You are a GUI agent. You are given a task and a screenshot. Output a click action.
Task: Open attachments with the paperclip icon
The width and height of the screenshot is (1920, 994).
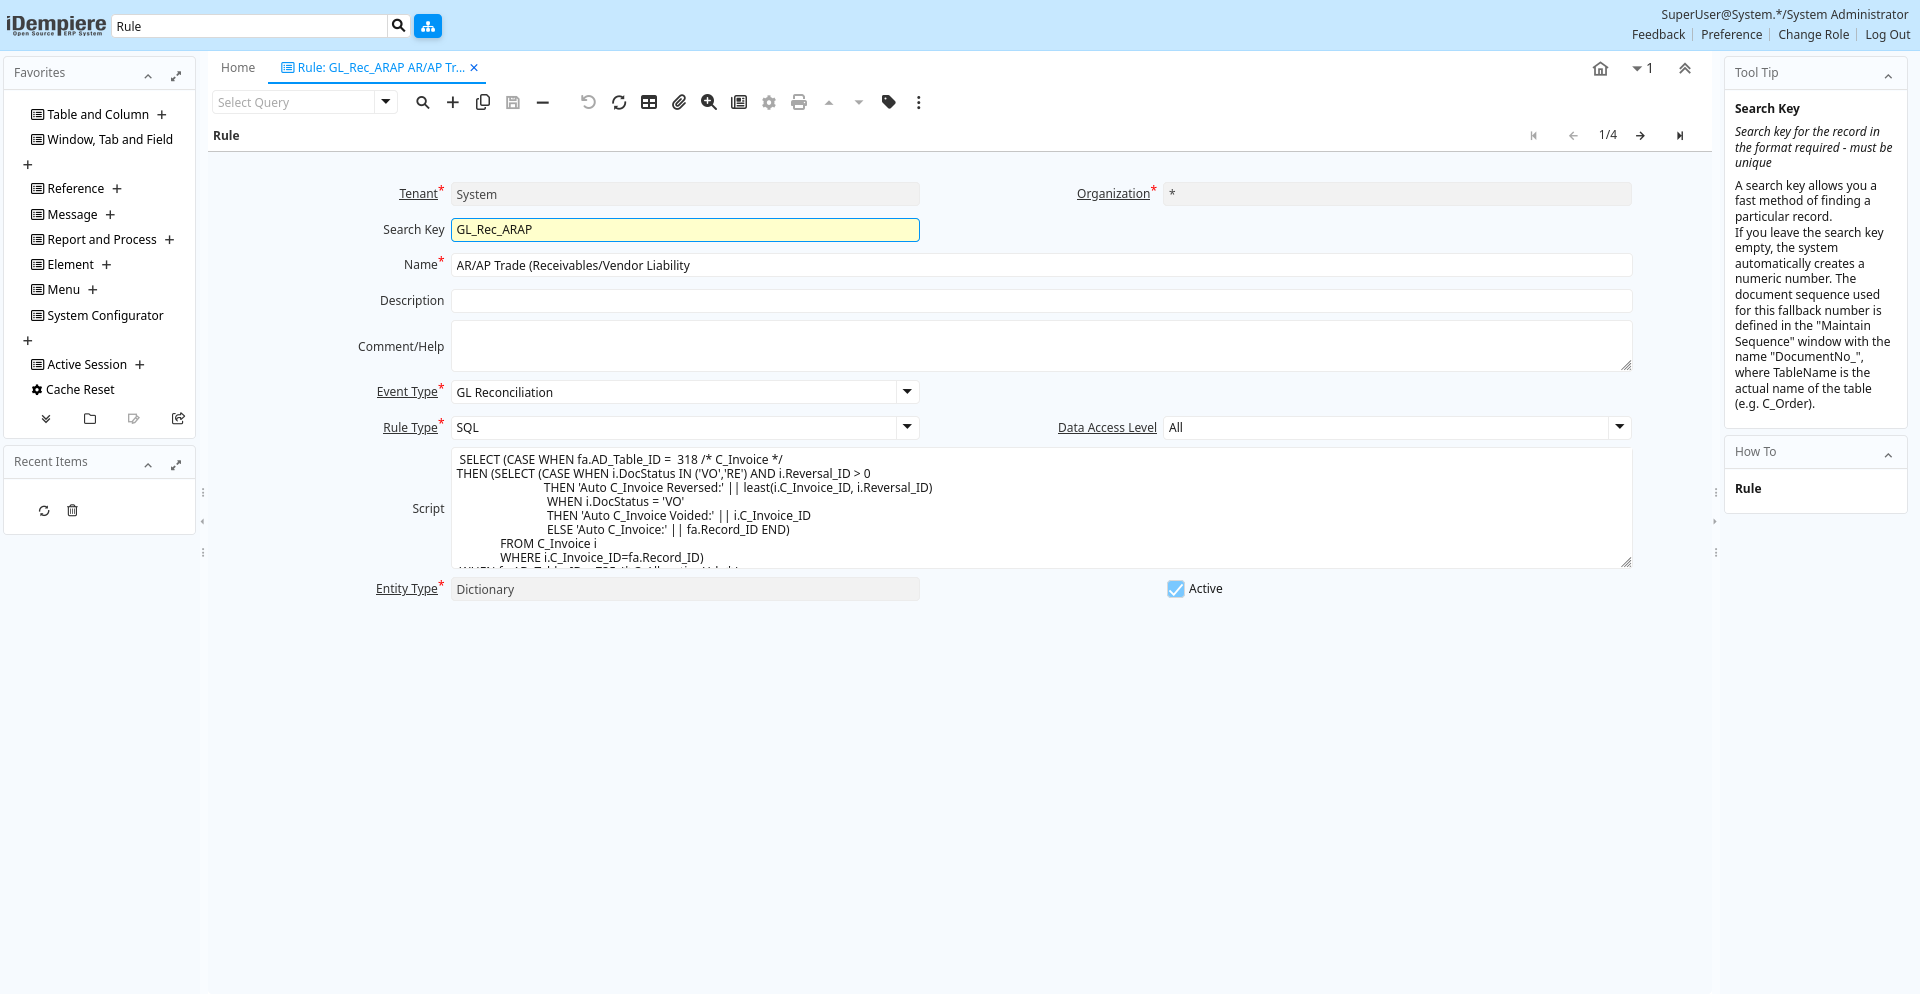coord(679,102)
